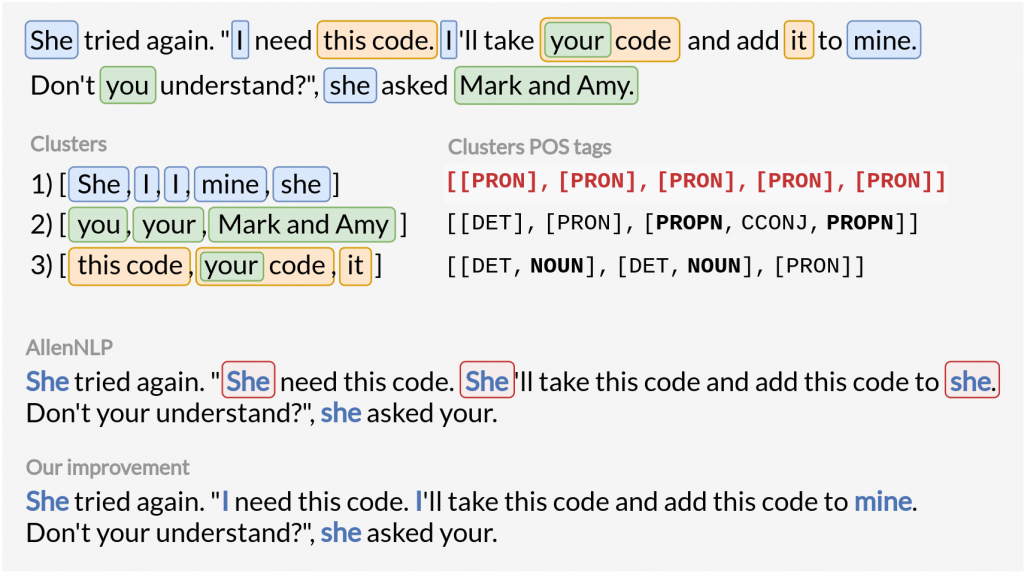The image size is (1024, 572).
Task: Select the "mine" token in cluster 1
Action: [231, 184]
